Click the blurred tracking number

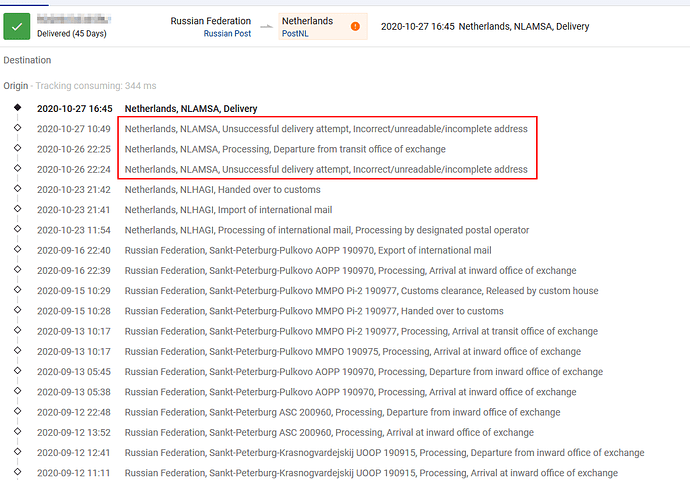73,19
